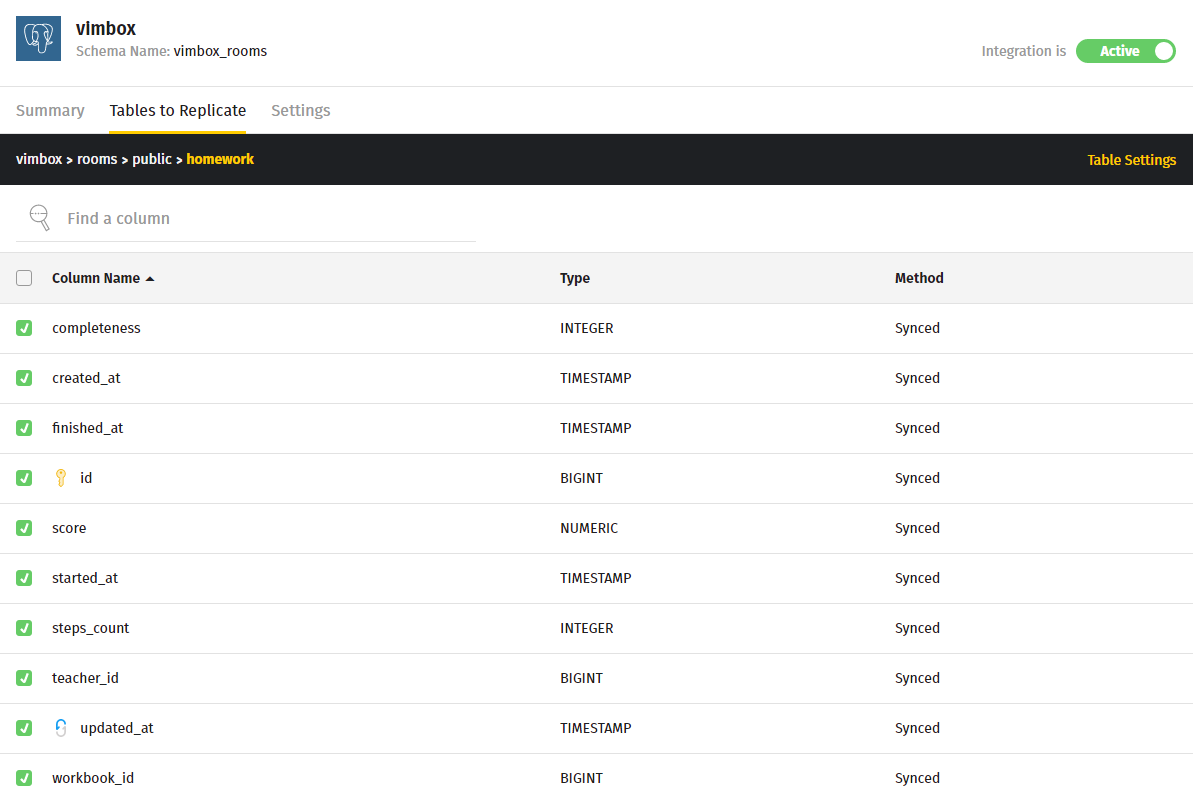The width and height of the screenshot is (1193, 803).
Task: Click the Method column header
Action: coord(919,278)
